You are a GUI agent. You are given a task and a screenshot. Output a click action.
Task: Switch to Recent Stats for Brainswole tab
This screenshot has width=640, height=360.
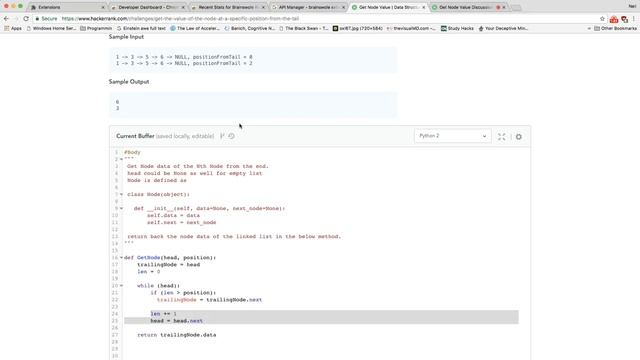228,7
